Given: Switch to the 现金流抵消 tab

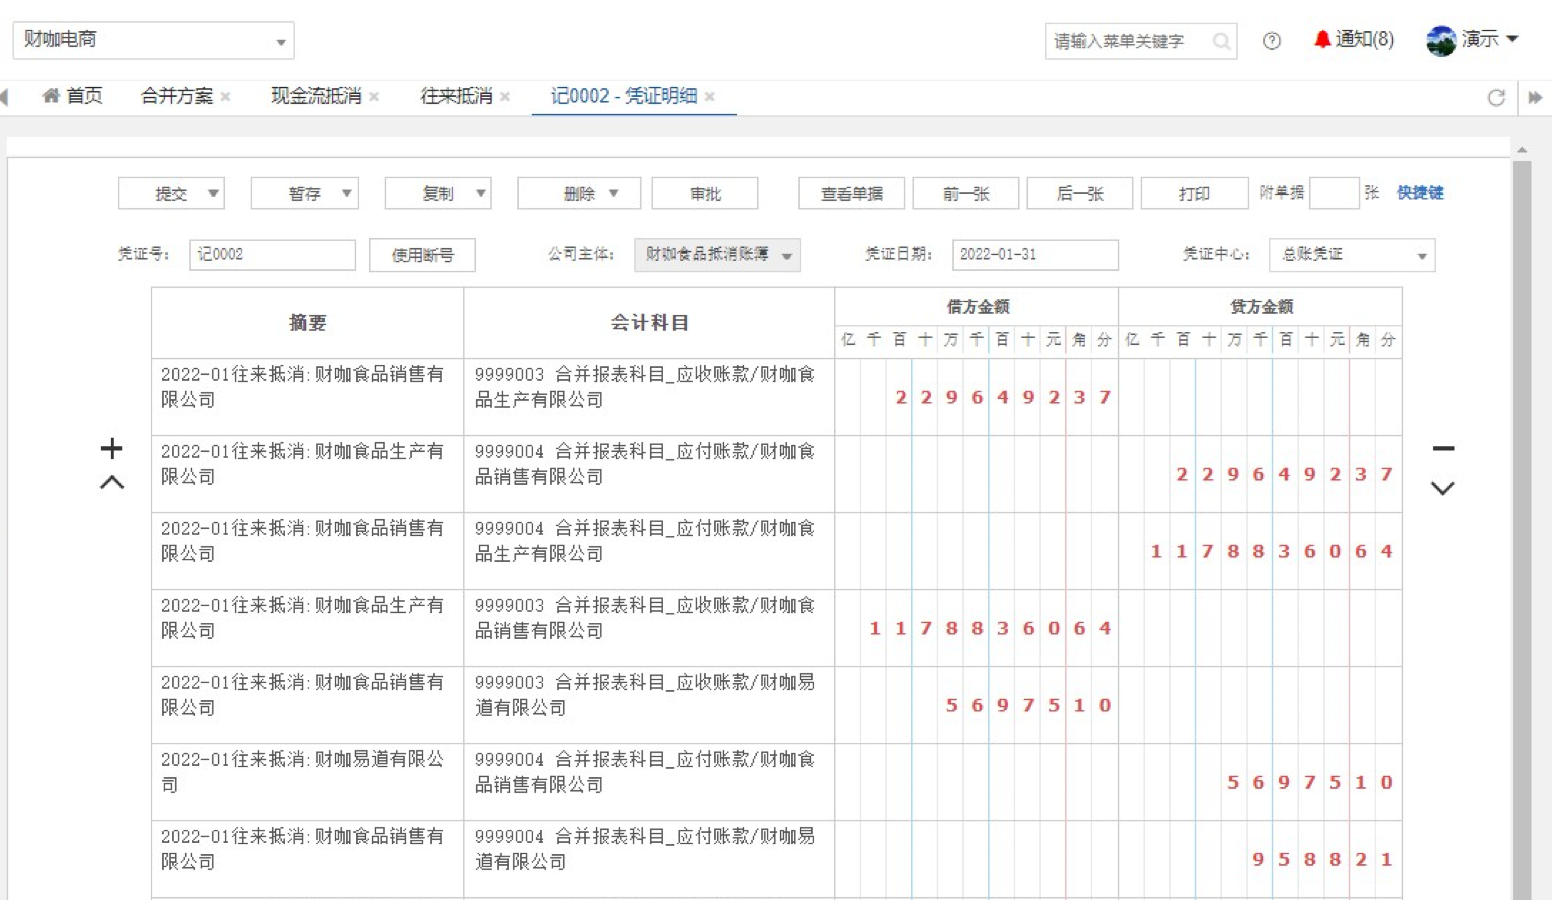Looking at the screenshot, I should pyautogui.click(x=315, y=96).
